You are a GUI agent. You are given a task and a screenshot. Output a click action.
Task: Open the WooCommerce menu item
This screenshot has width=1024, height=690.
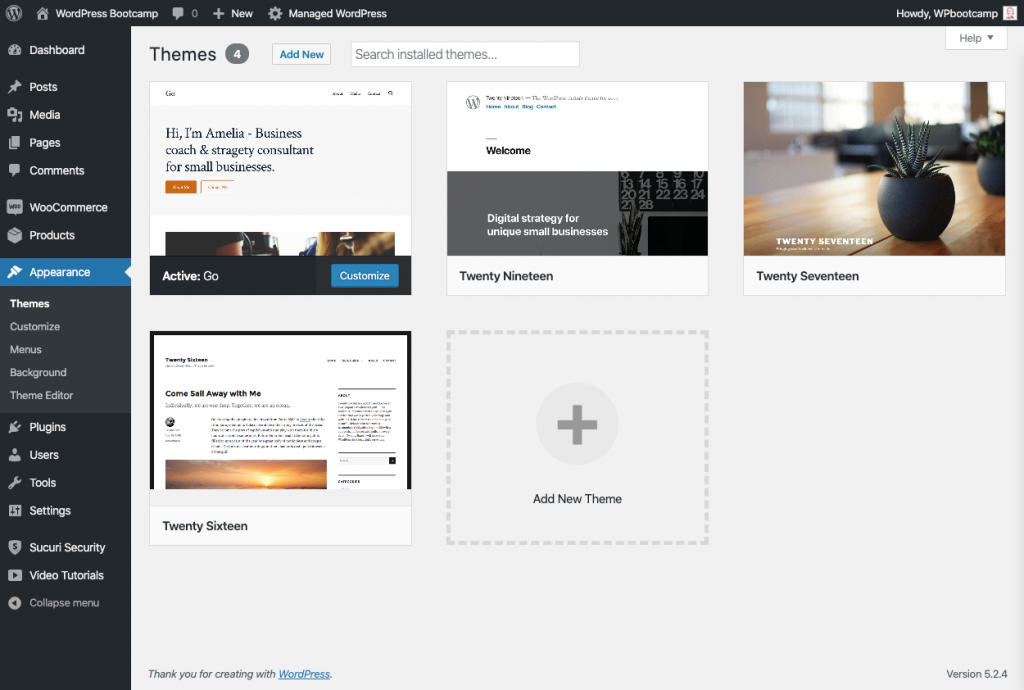(65, 207)
